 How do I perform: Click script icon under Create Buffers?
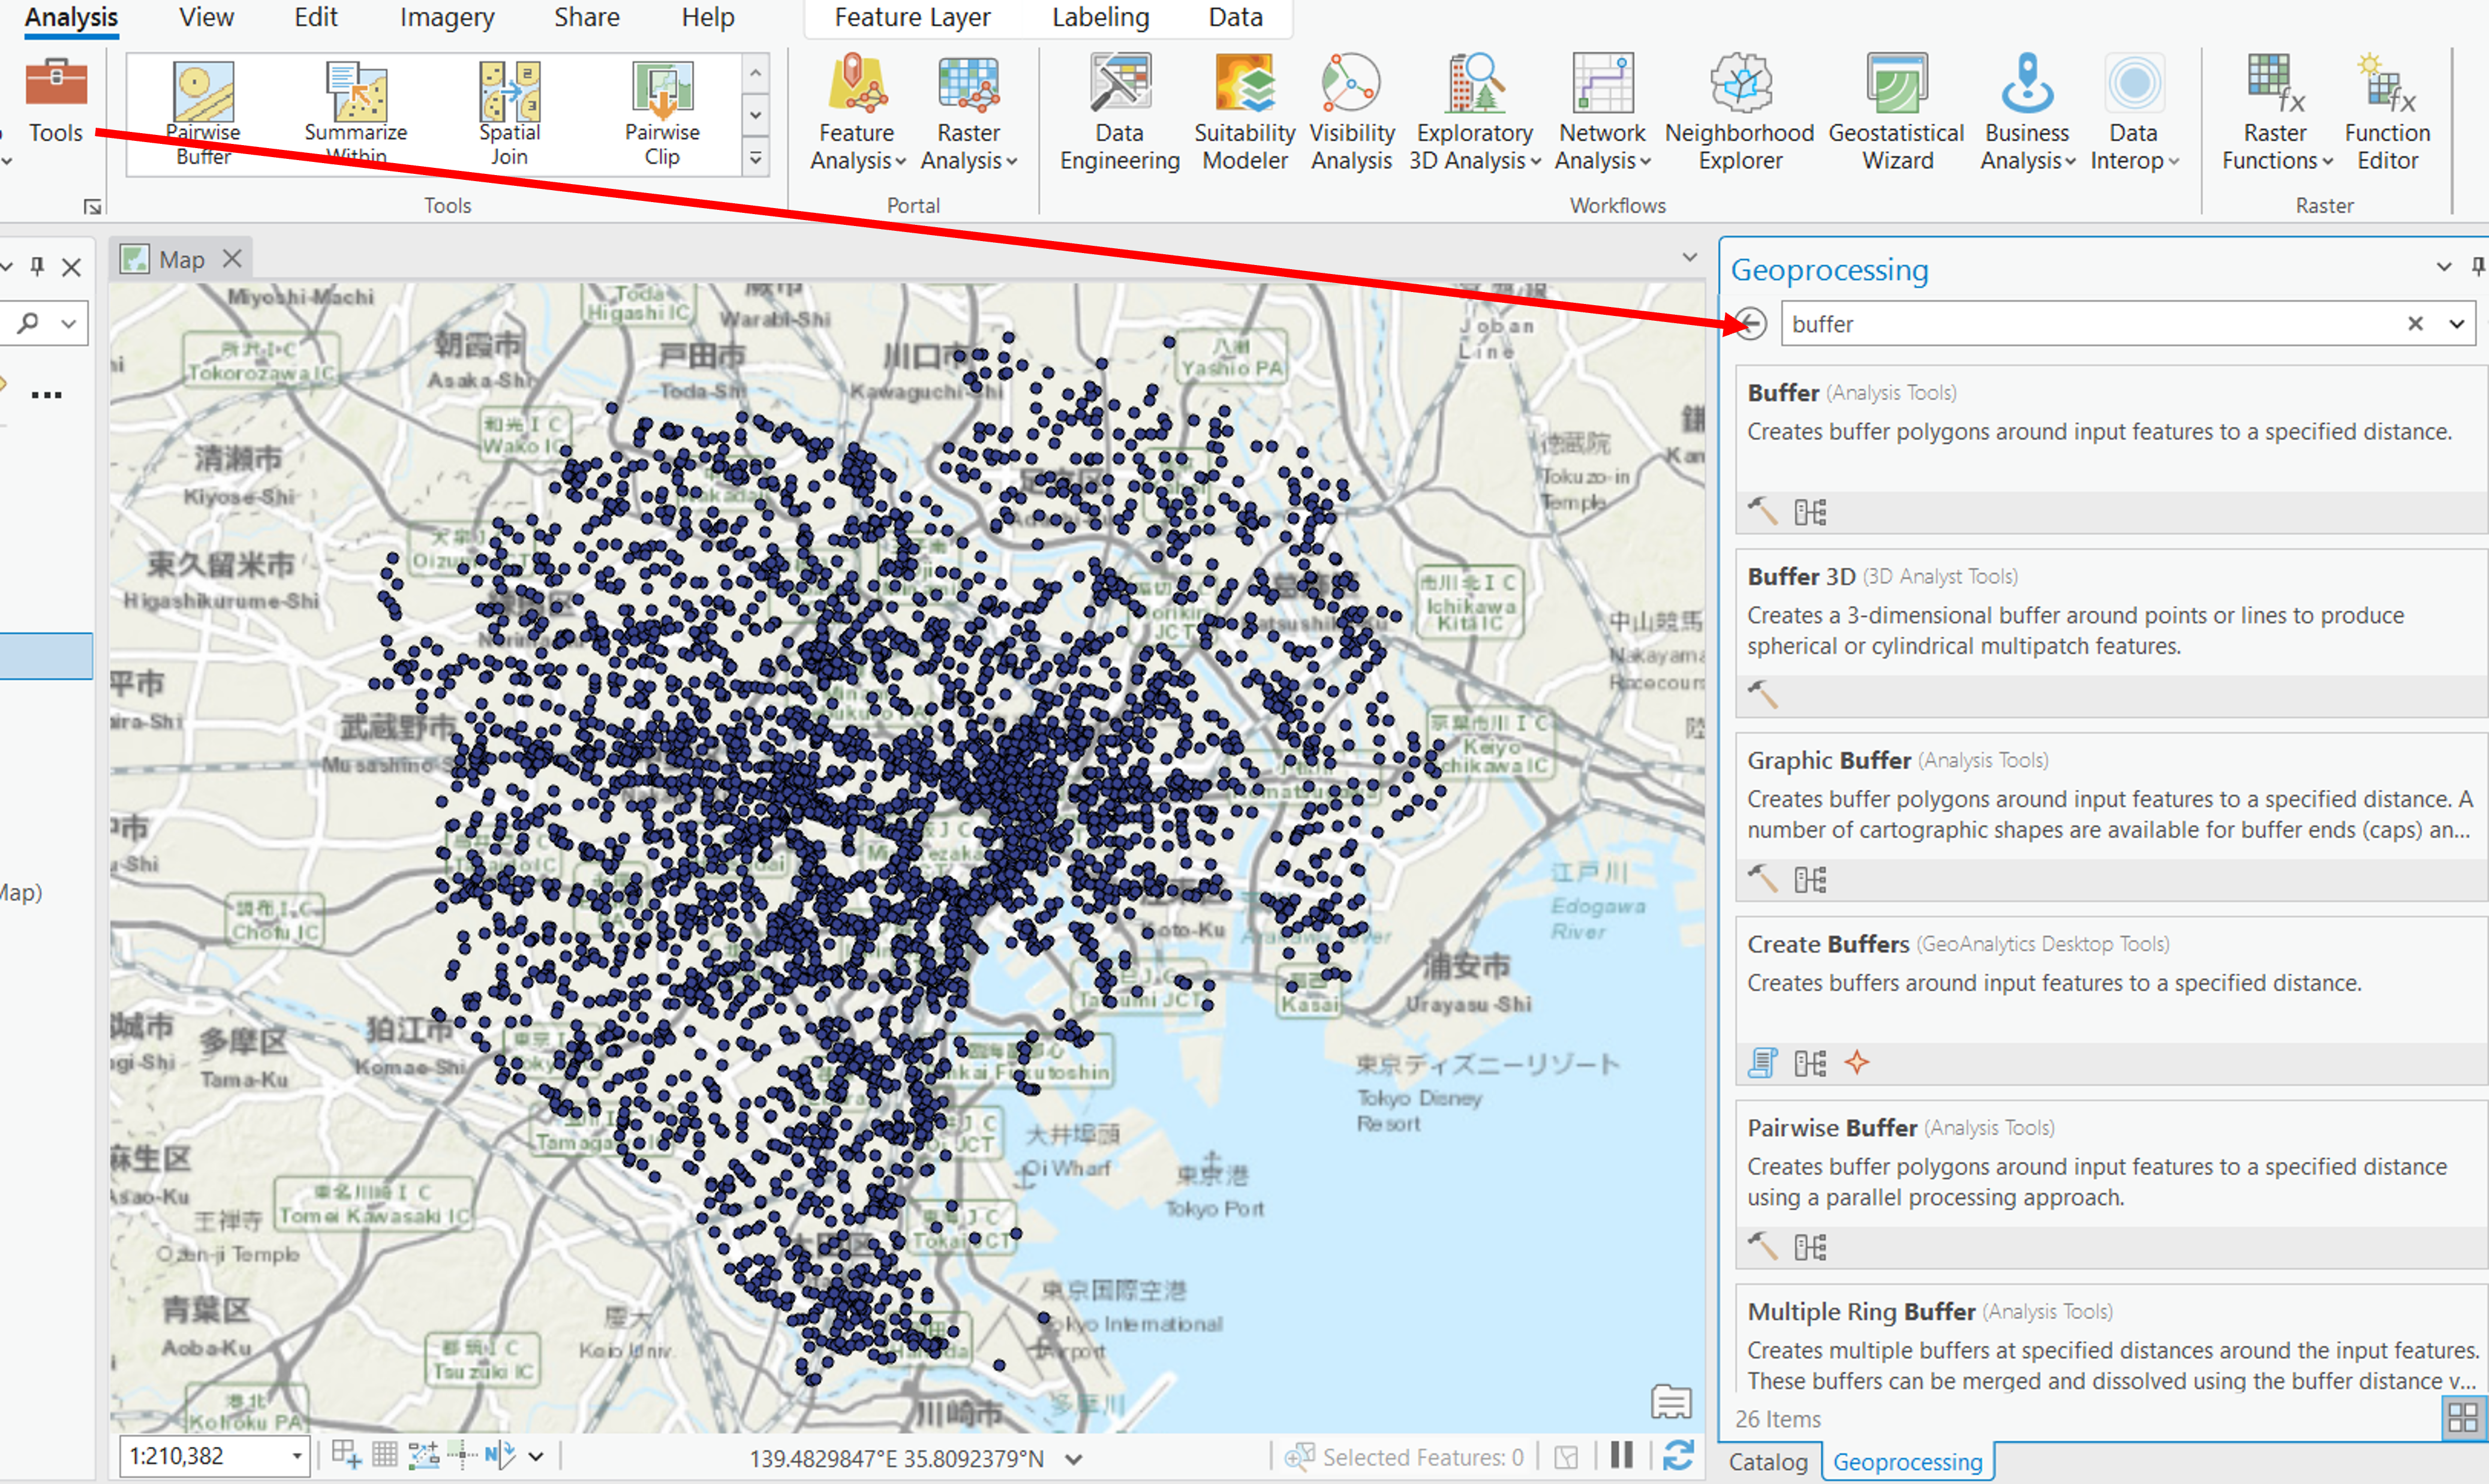(1762, 1062)
